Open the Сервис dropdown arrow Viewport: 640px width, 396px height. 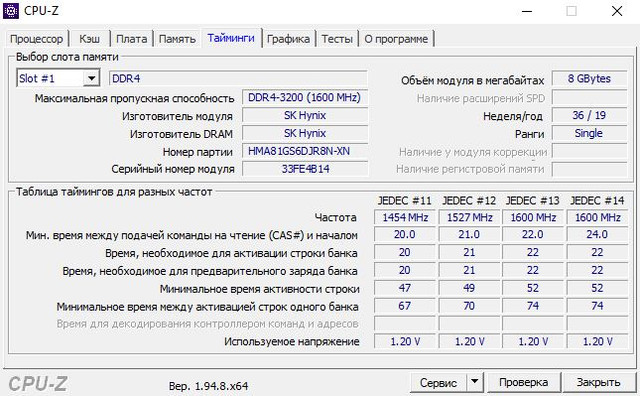[474, 382]
